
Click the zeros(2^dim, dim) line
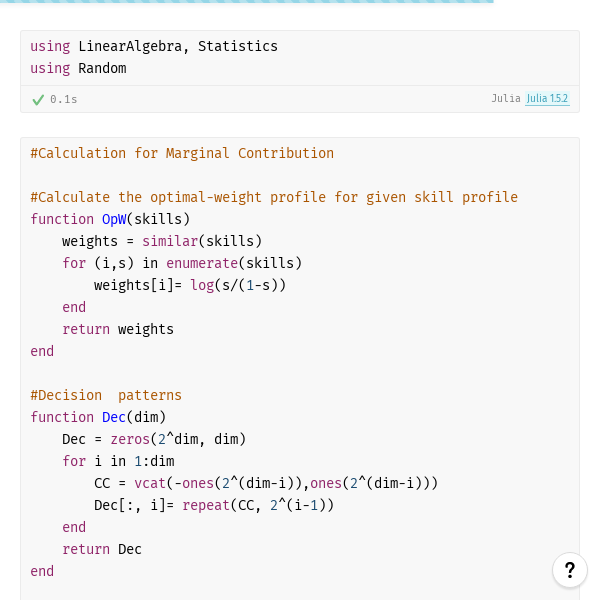154,439
